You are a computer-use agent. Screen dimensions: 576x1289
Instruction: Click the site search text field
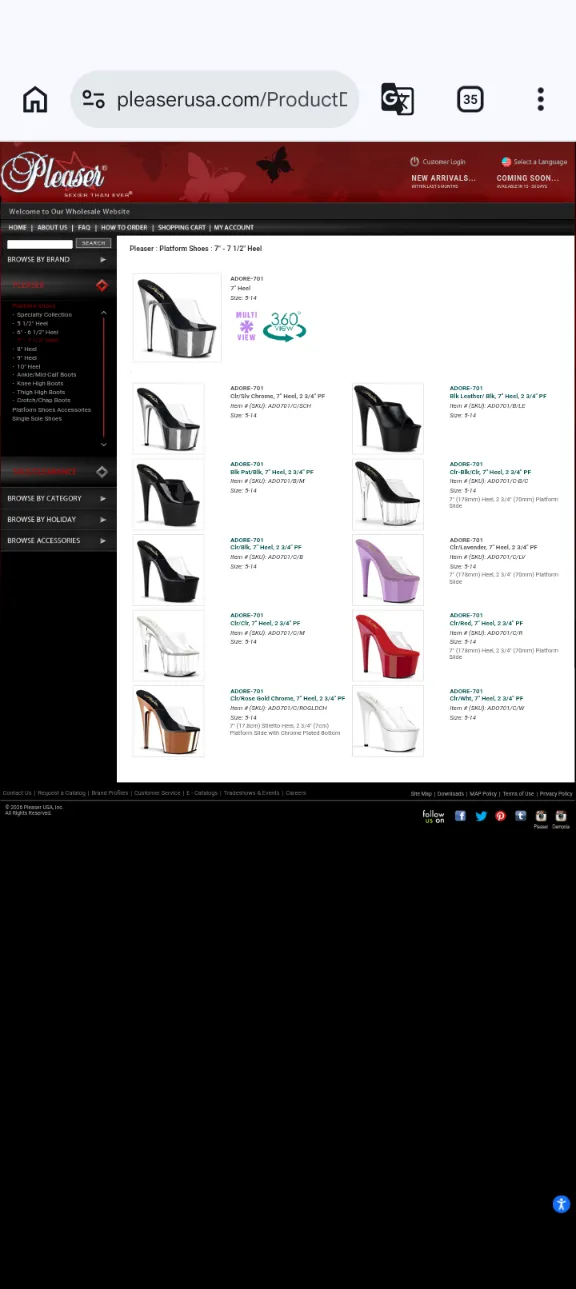[40, 243]
